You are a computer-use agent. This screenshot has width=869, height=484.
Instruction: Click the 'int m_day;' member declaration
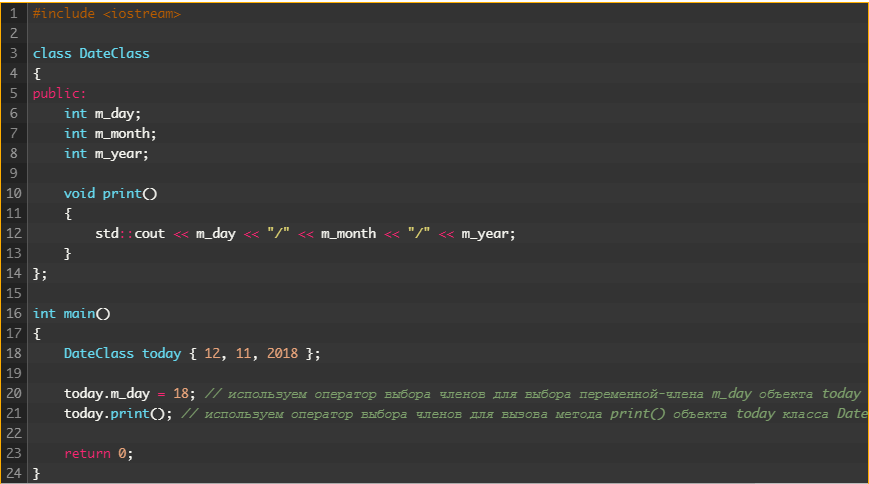[103, 114]
